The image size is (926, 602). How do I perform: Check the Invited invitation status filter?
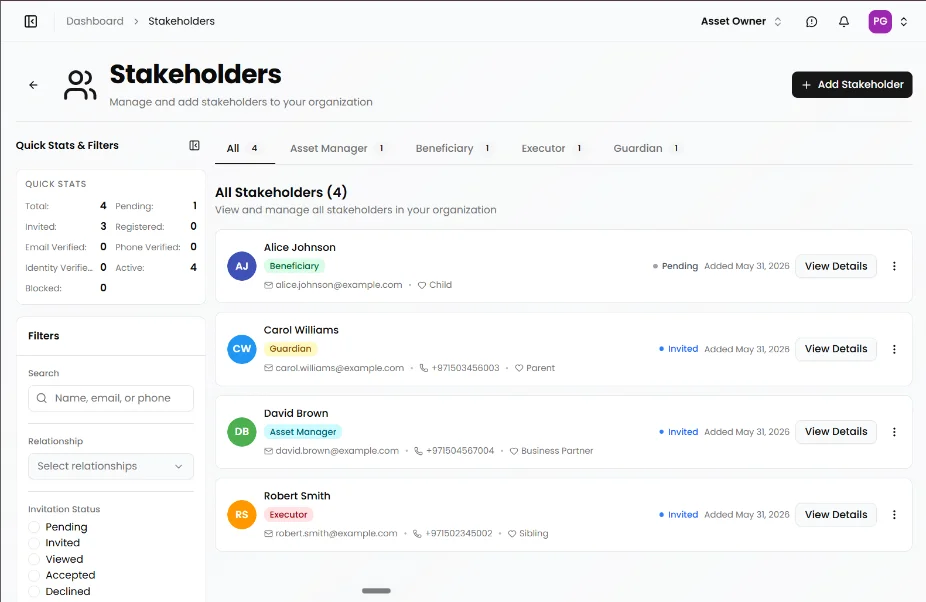(34, 543)
